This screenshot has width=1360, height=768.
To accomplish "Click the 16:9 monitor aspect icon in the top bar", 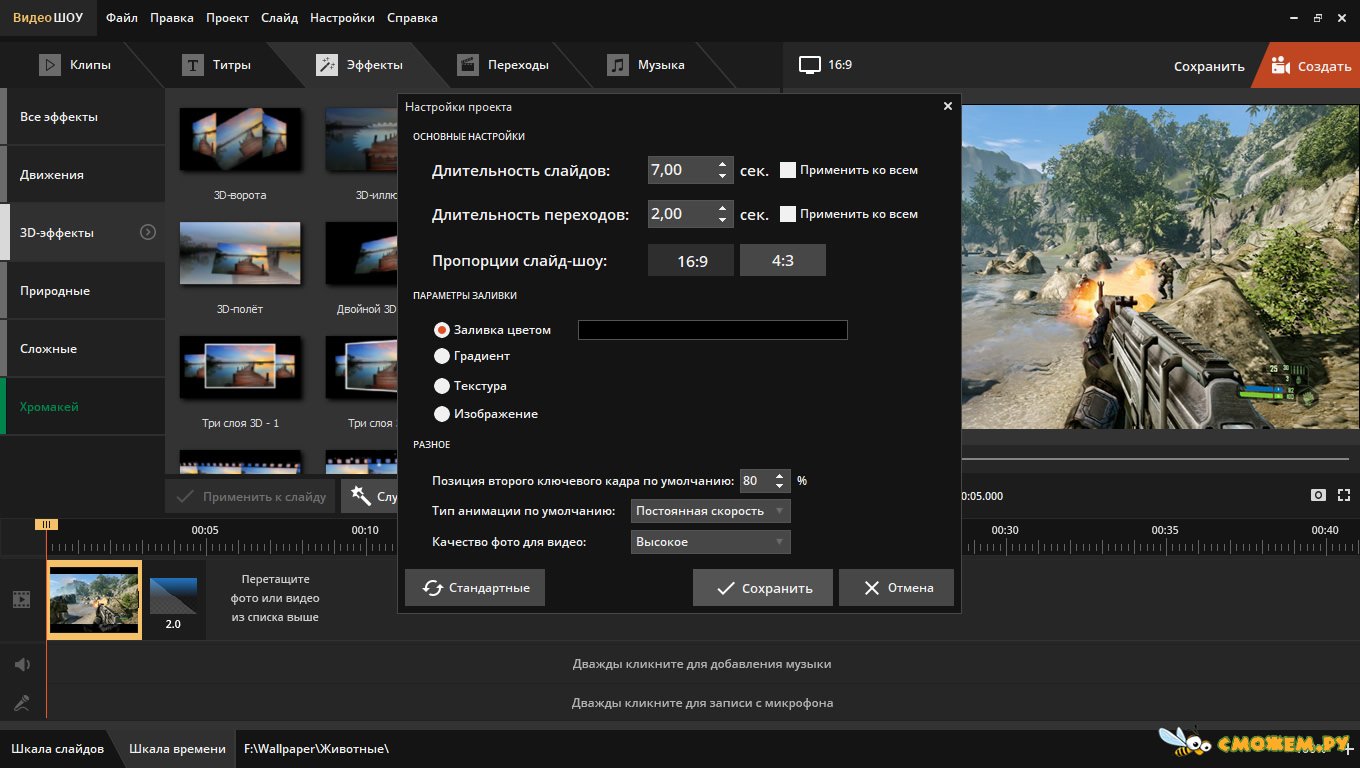I will click(809, 65).
